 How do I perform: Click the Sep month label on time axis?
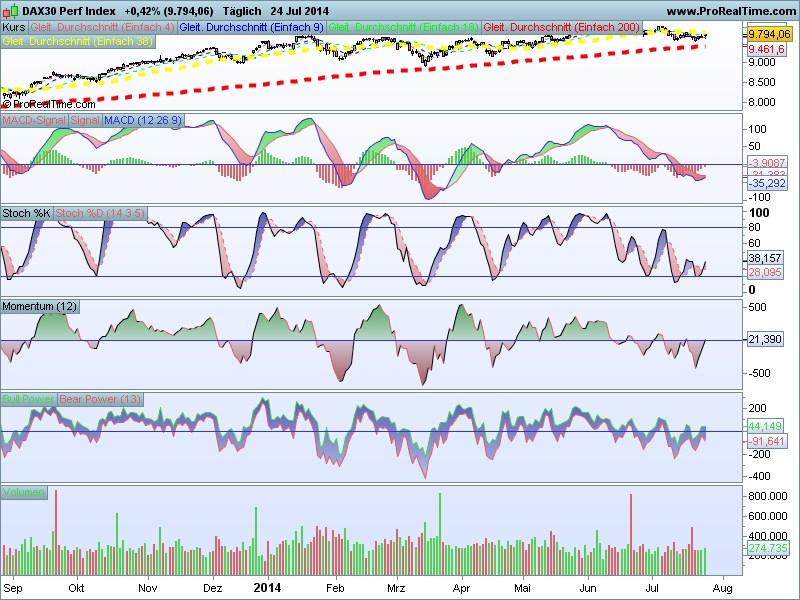13,588
